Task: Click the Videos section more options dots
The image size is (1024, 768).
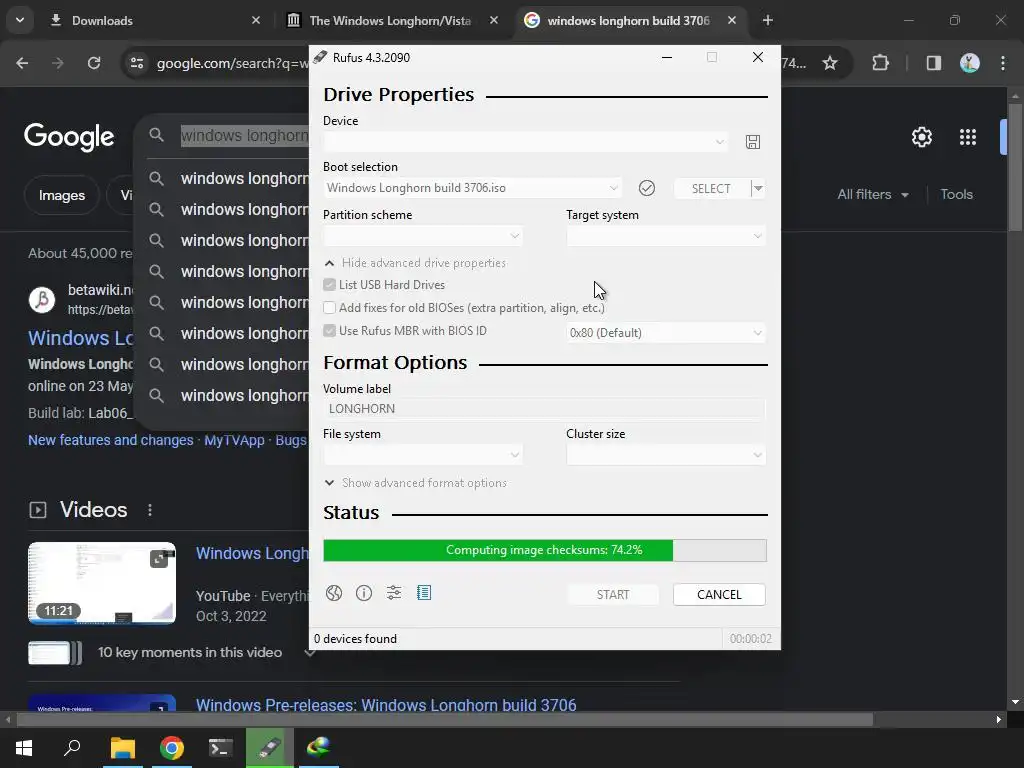Action: [x=150, y=510]
